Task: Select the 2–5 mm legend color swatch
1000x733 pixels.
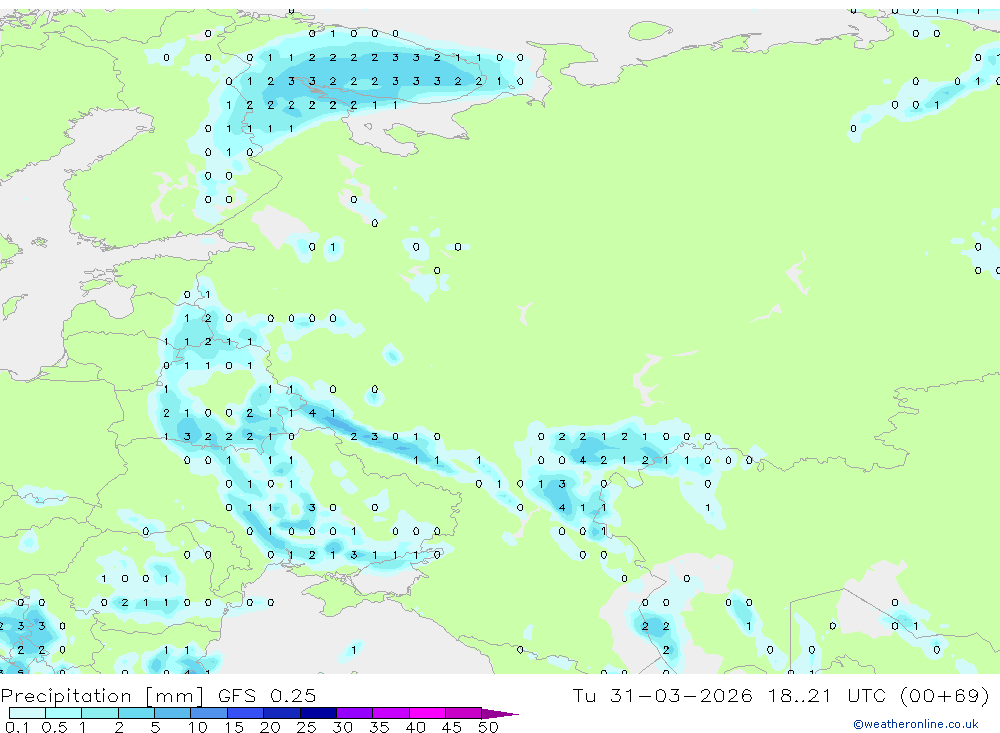Action: [136, 713]
